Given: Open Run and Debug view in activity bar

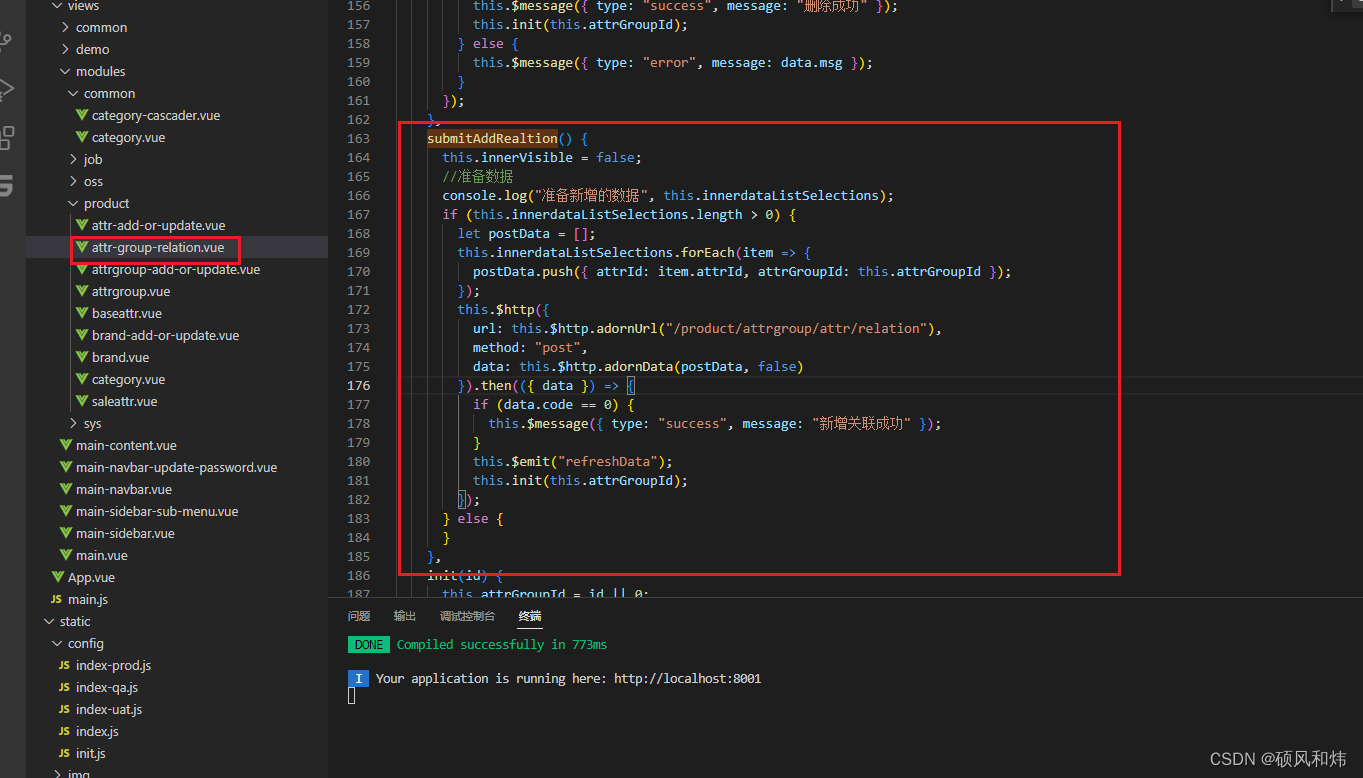Looking at the screenshot, I should coord(5,88).
